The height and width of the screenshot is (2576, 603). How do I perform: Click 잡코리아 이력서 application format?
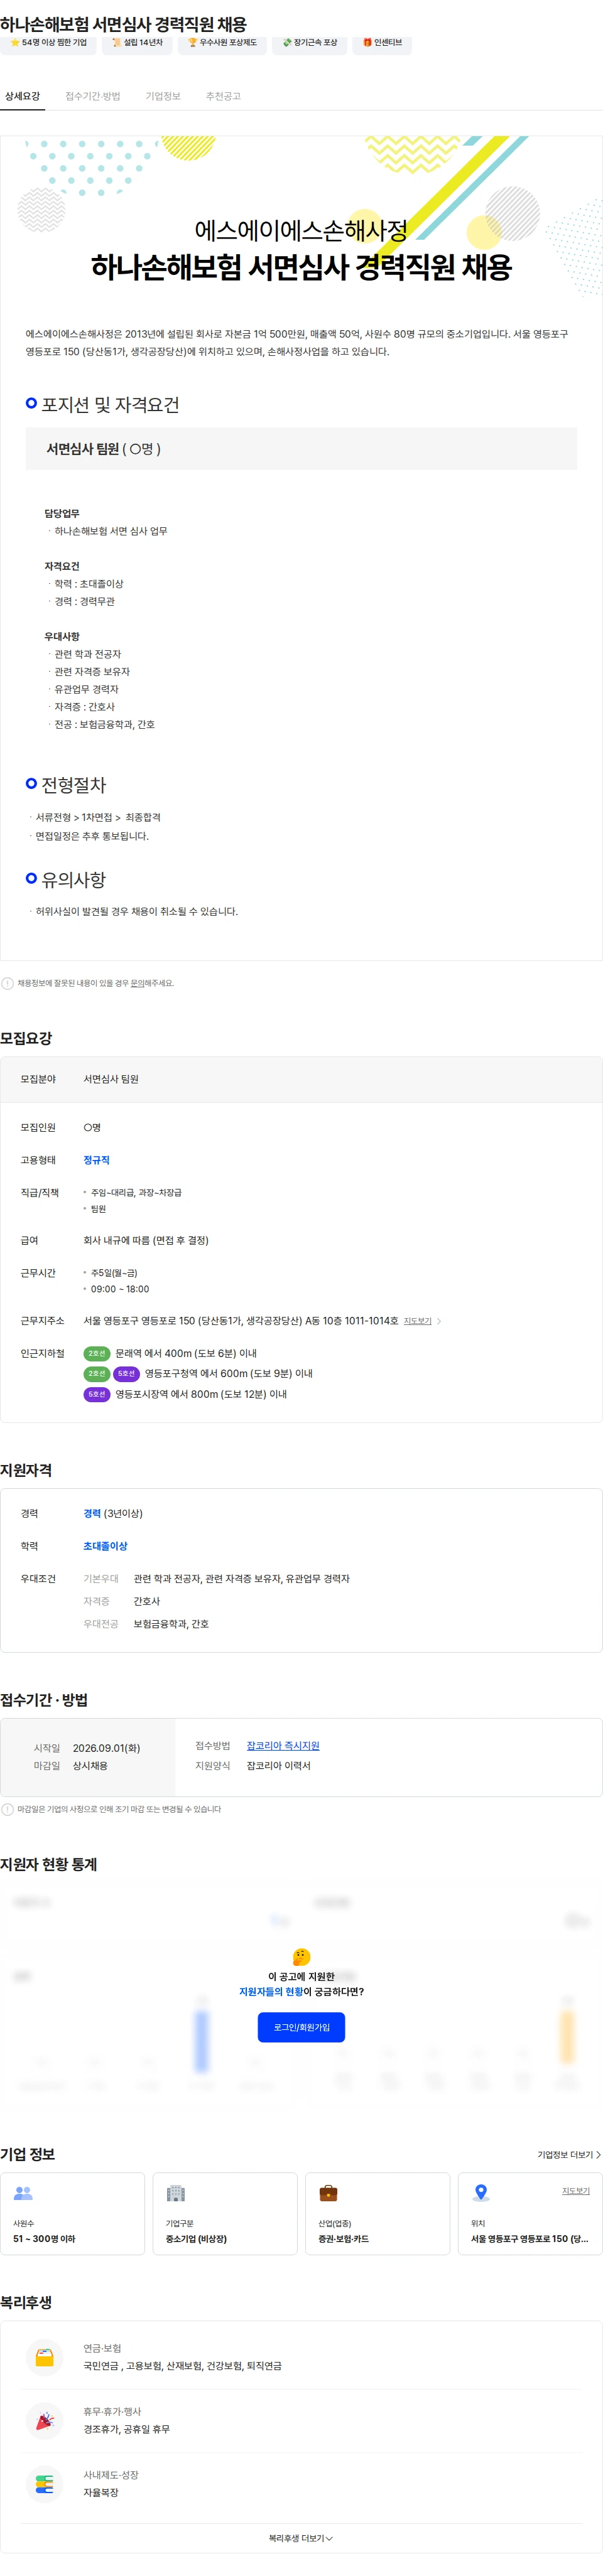(279, 1765)
